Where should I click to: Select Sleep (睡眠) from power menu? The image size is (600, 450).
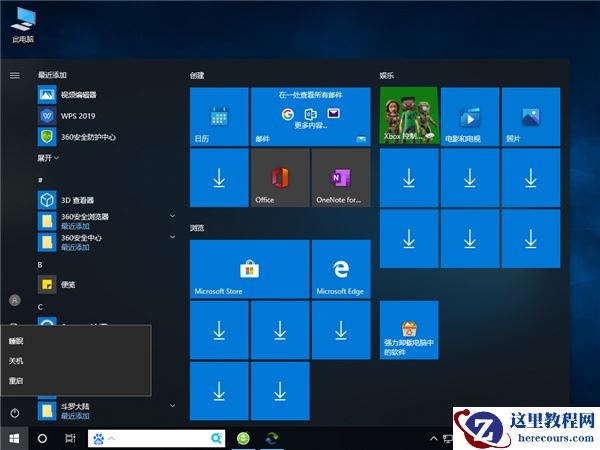pyautogui.click(x=76, y=341)
